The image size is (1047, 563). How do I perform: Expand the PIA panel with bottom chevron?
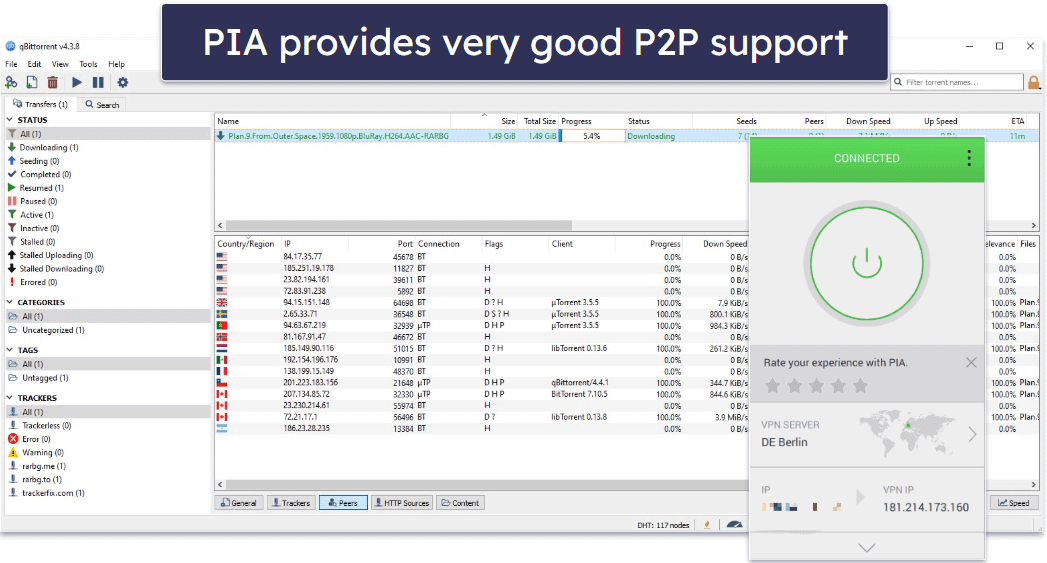coord(867,548)
